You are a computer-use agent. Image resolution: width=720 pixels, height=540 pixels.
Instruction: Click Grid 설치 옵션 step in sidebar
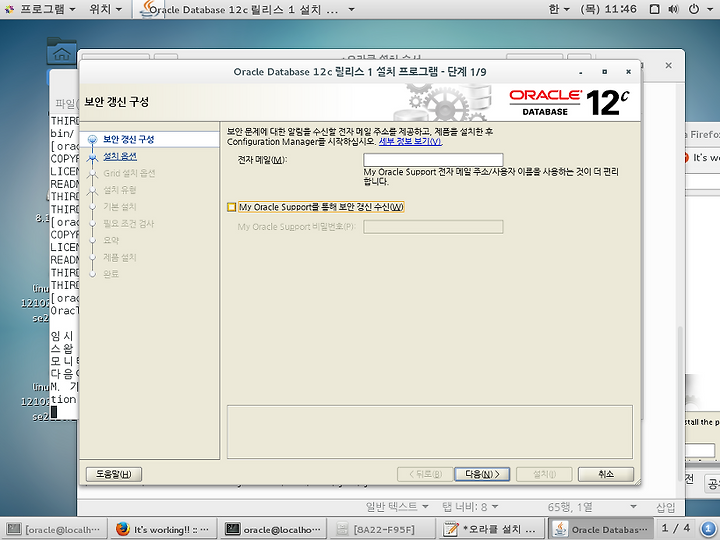coord(129,173)
